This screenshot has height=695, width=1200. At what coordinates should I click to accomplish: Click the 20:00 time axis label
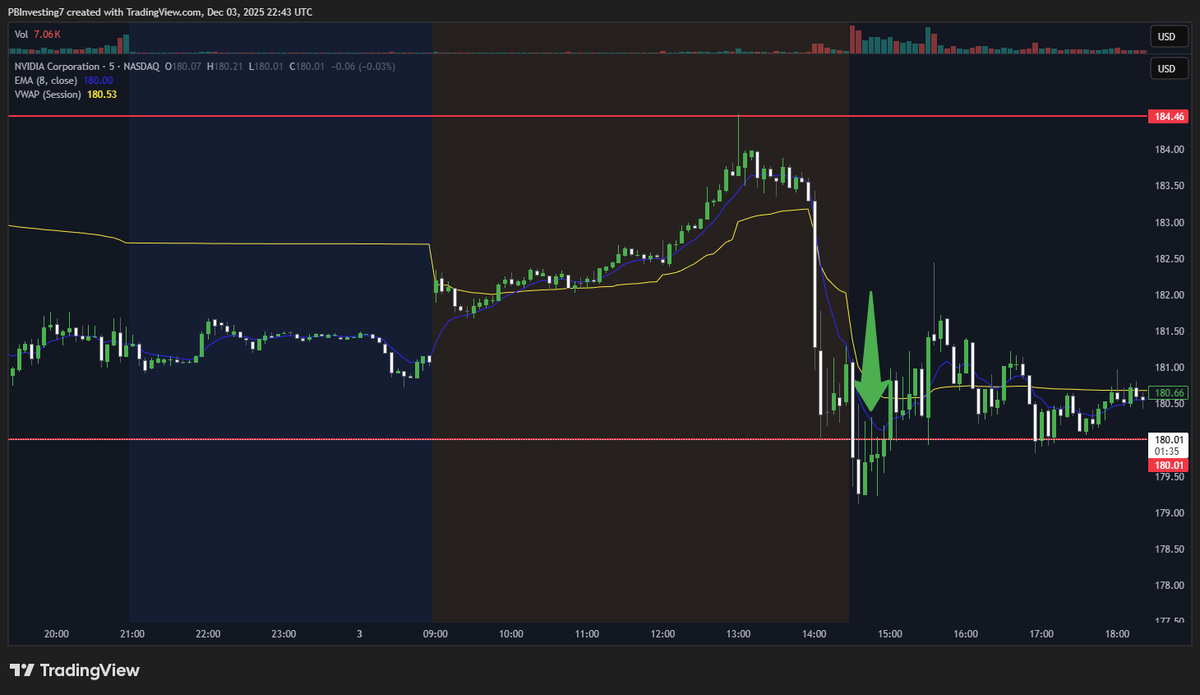pos(56,634)
